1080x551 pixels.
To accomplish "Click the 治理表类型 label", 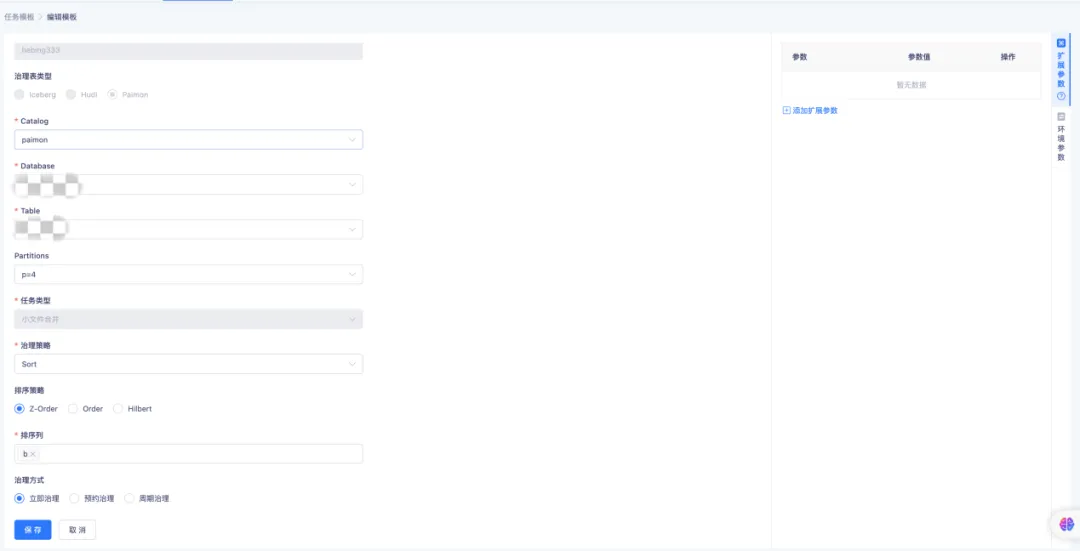I will coord(33,76).
